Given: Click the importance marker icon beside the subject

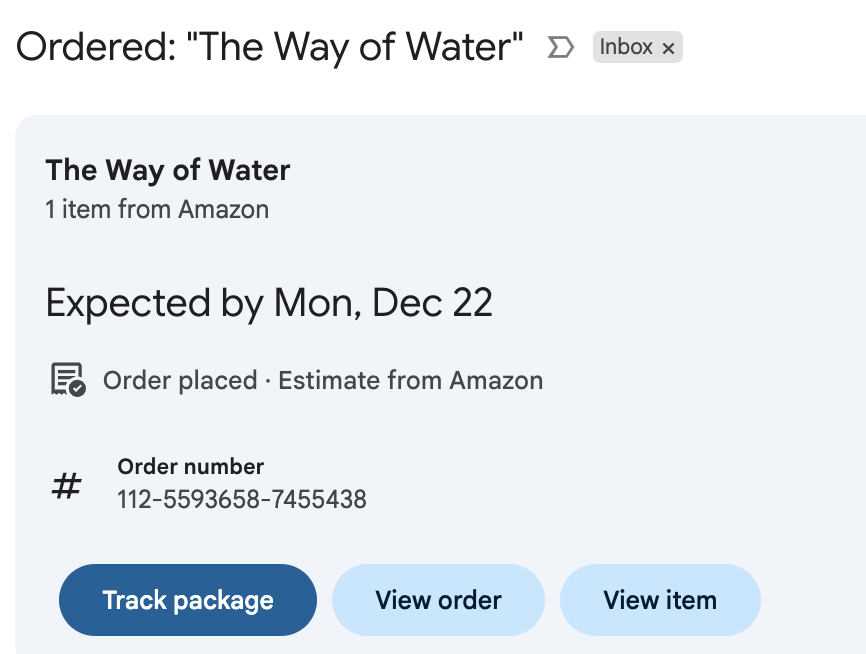Looking at the screenshot, I should point(561,47).
